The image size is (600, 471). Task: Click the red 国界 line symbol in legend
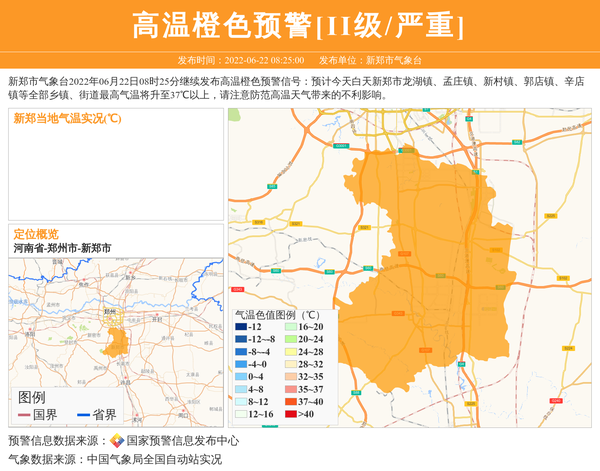23,415
